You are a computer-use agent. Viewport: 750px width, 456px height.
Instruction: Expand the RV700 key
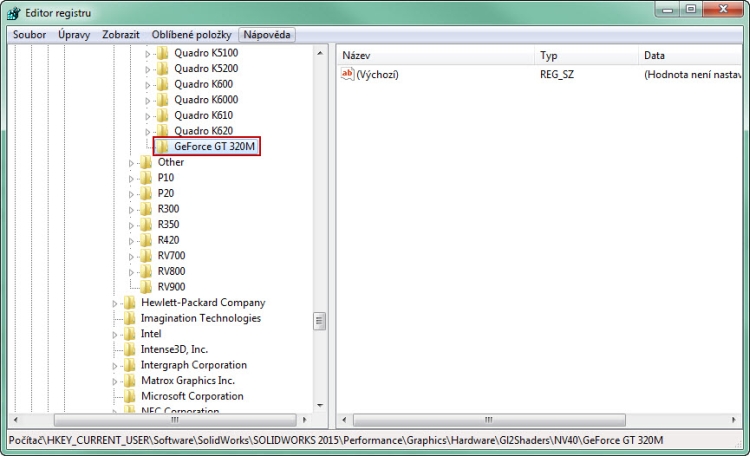tap(131, 256)
